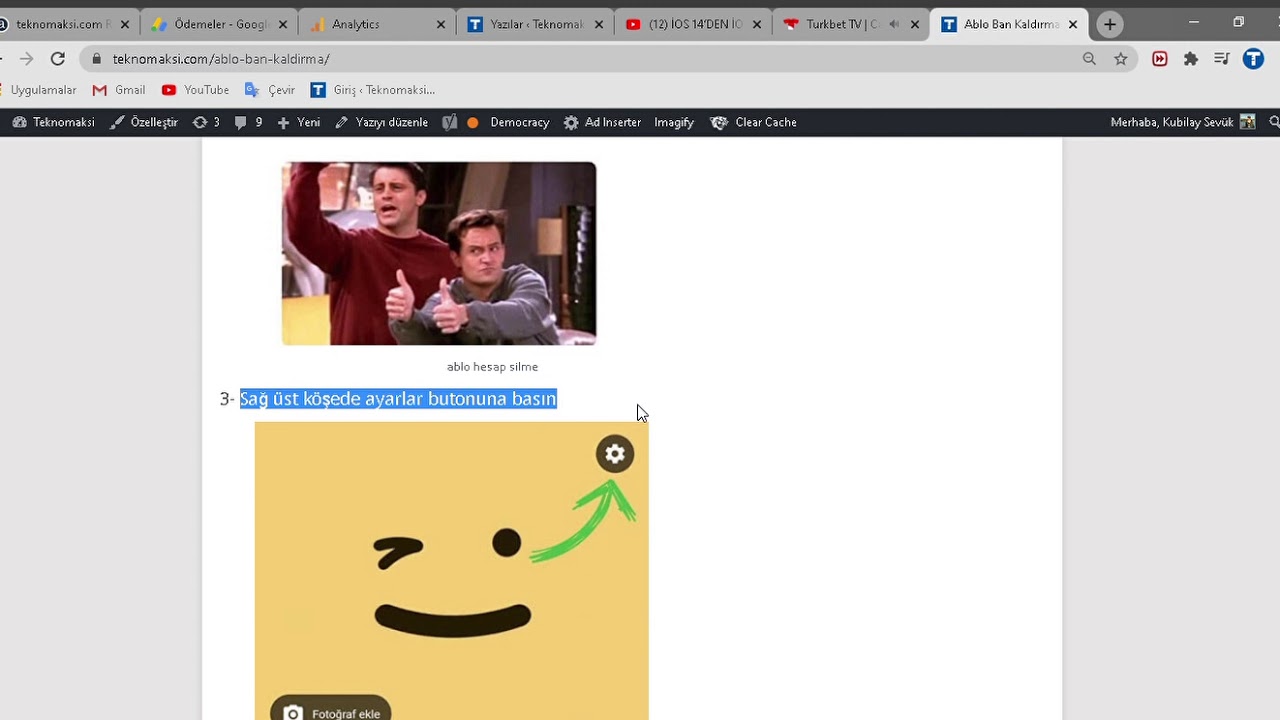Click the thumbs-up Friends image

pos(439,253)
